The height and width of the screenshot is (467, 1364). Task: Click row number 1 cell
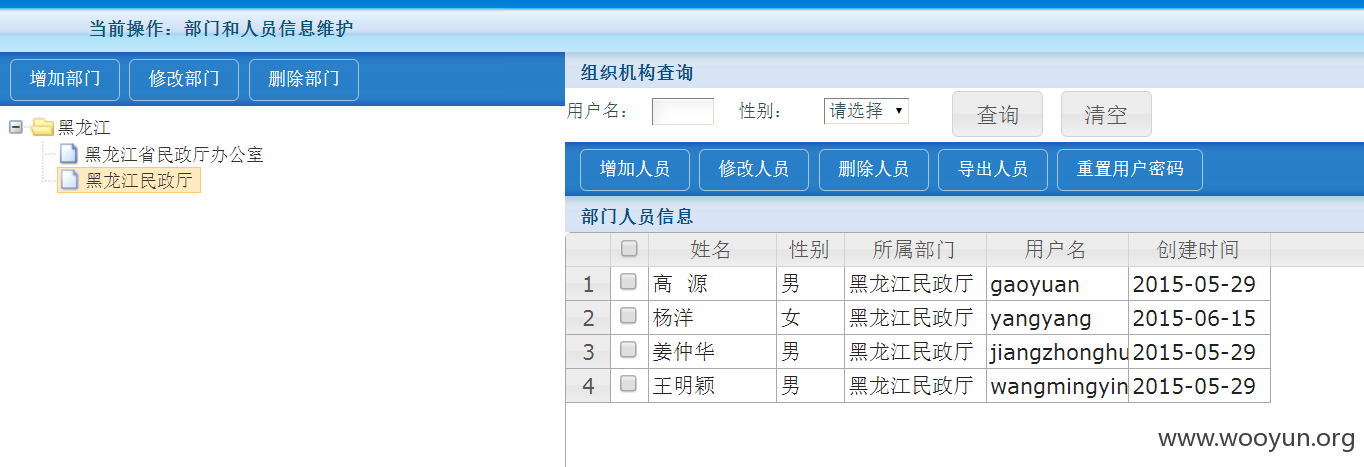click(x=588, y=284)
